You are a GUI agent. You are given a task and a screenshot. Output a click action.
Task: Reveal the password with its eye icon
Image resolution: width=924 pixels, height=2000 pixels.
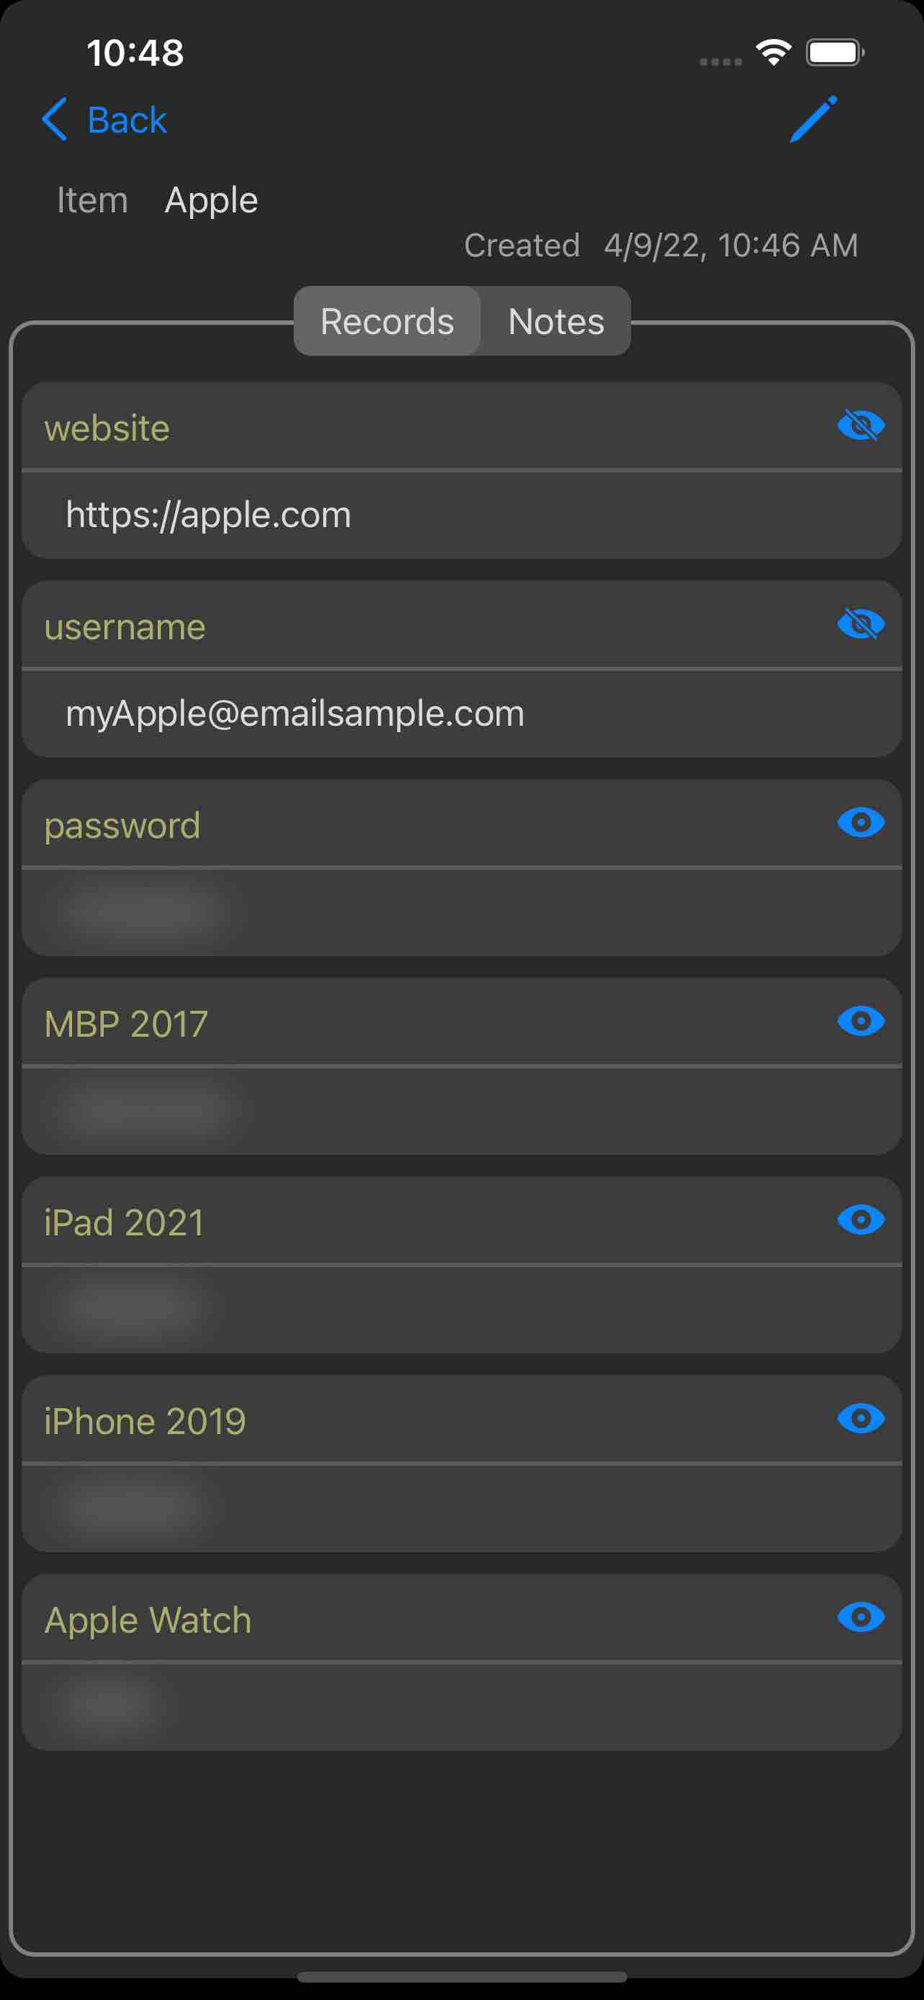[860, 823]
